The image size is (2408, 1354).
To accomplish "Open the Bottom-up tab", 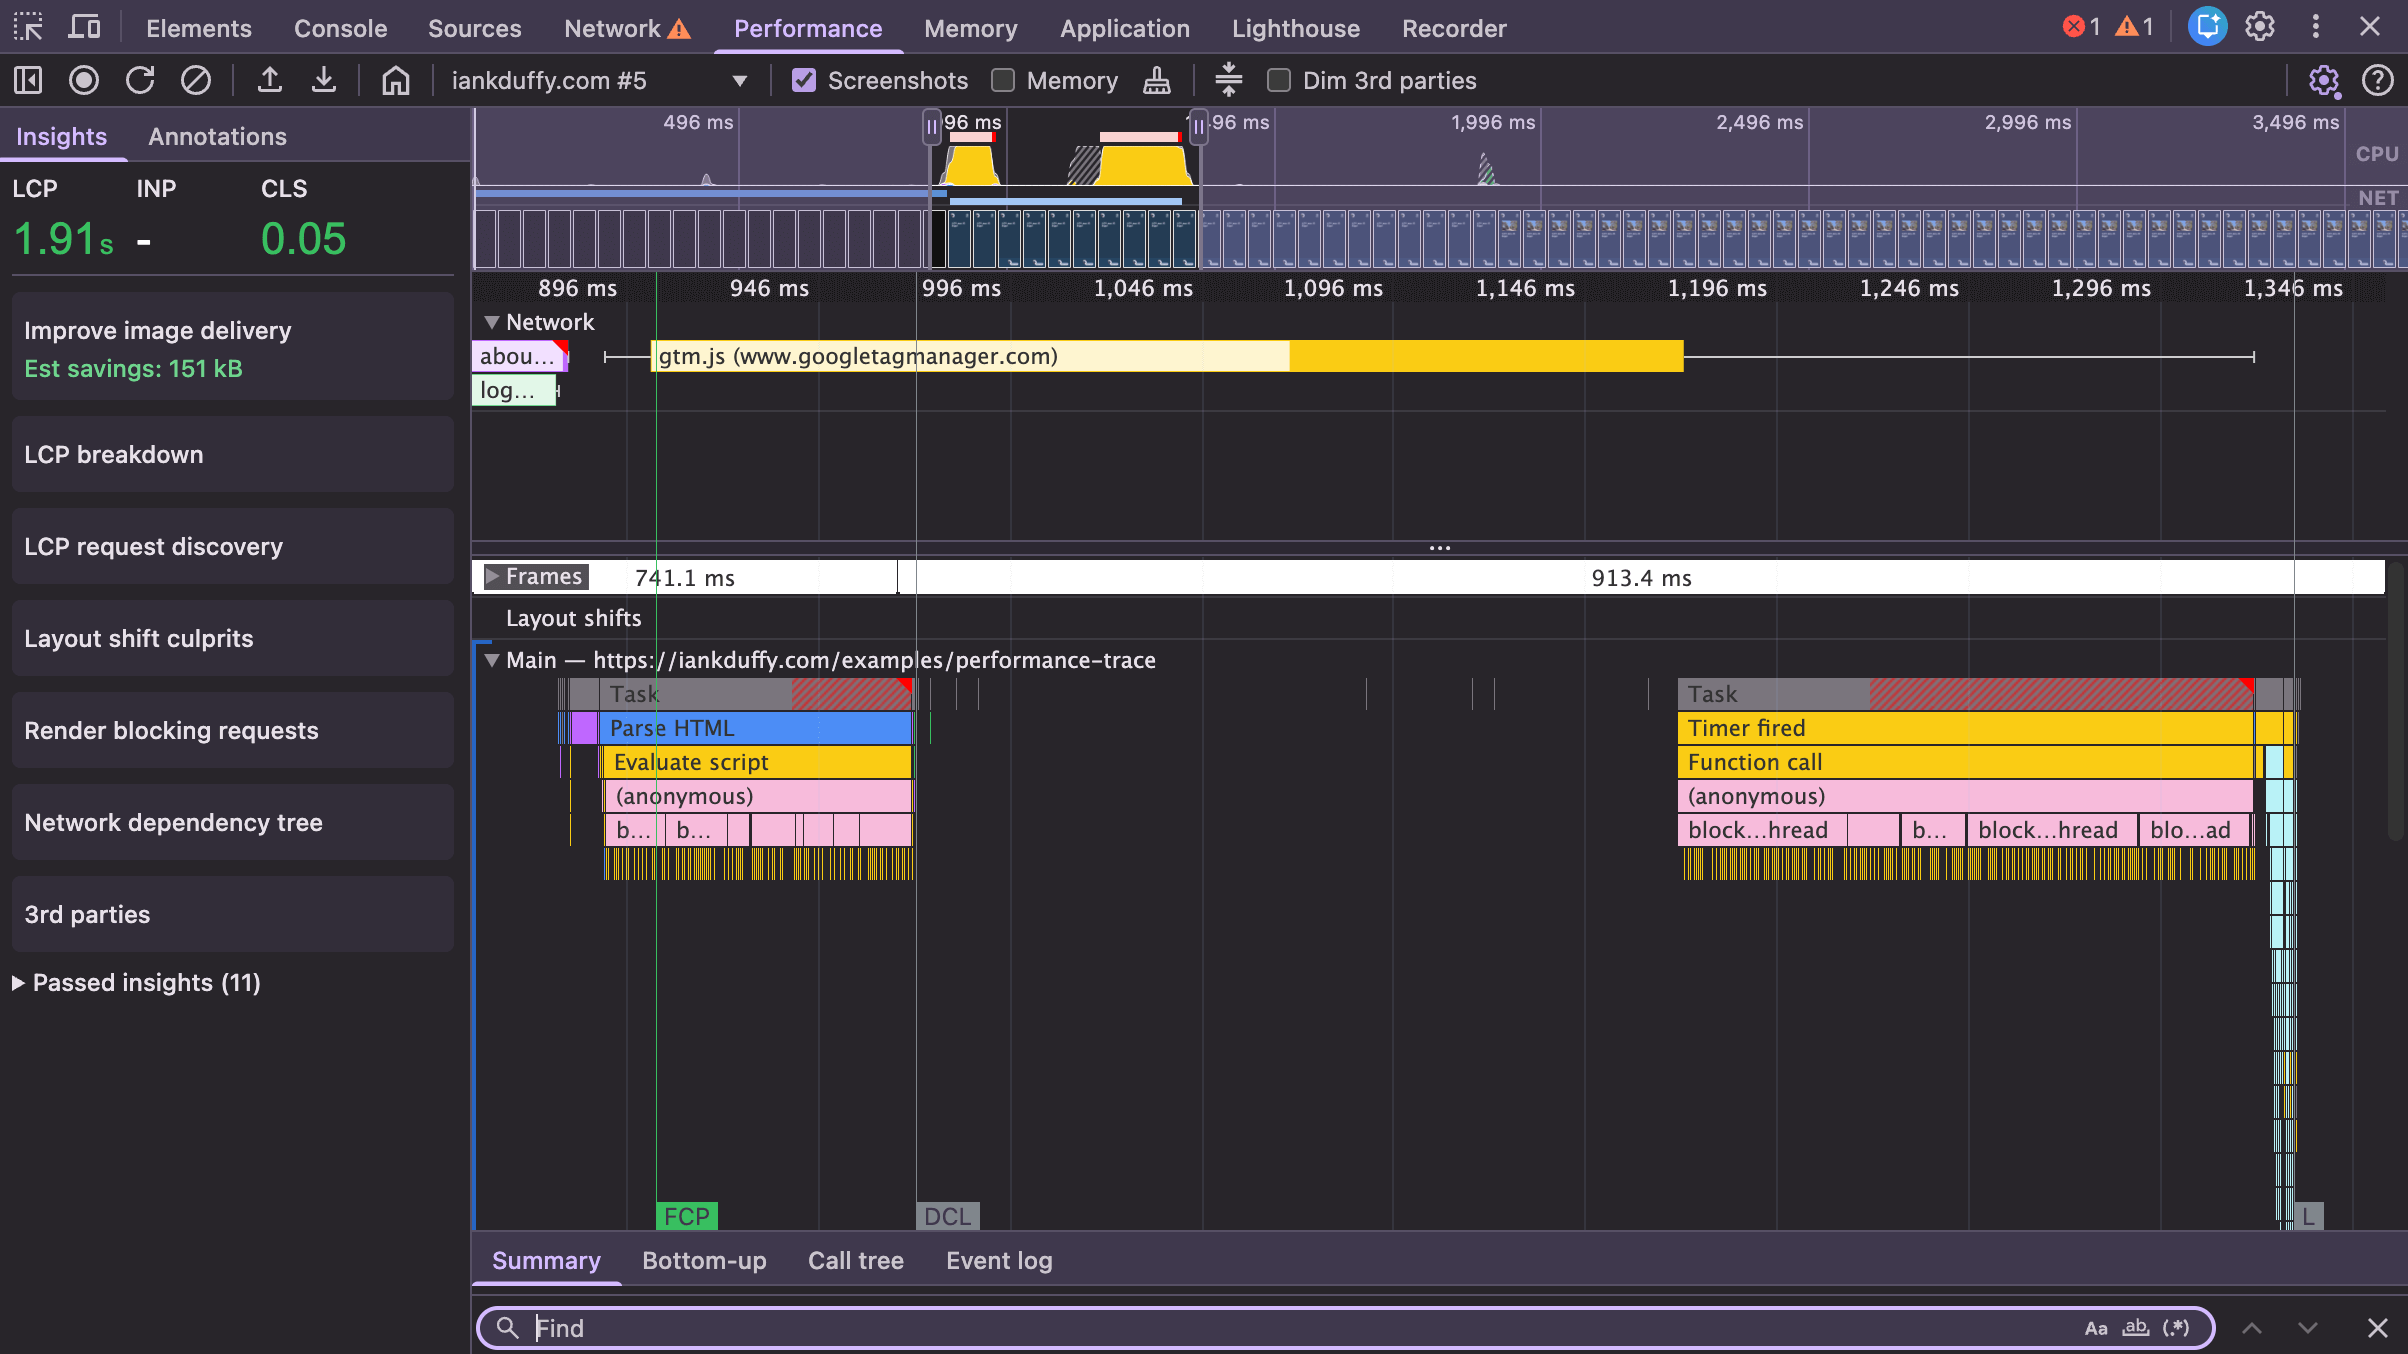I will pyautogui.click(x=704, y=1261).
